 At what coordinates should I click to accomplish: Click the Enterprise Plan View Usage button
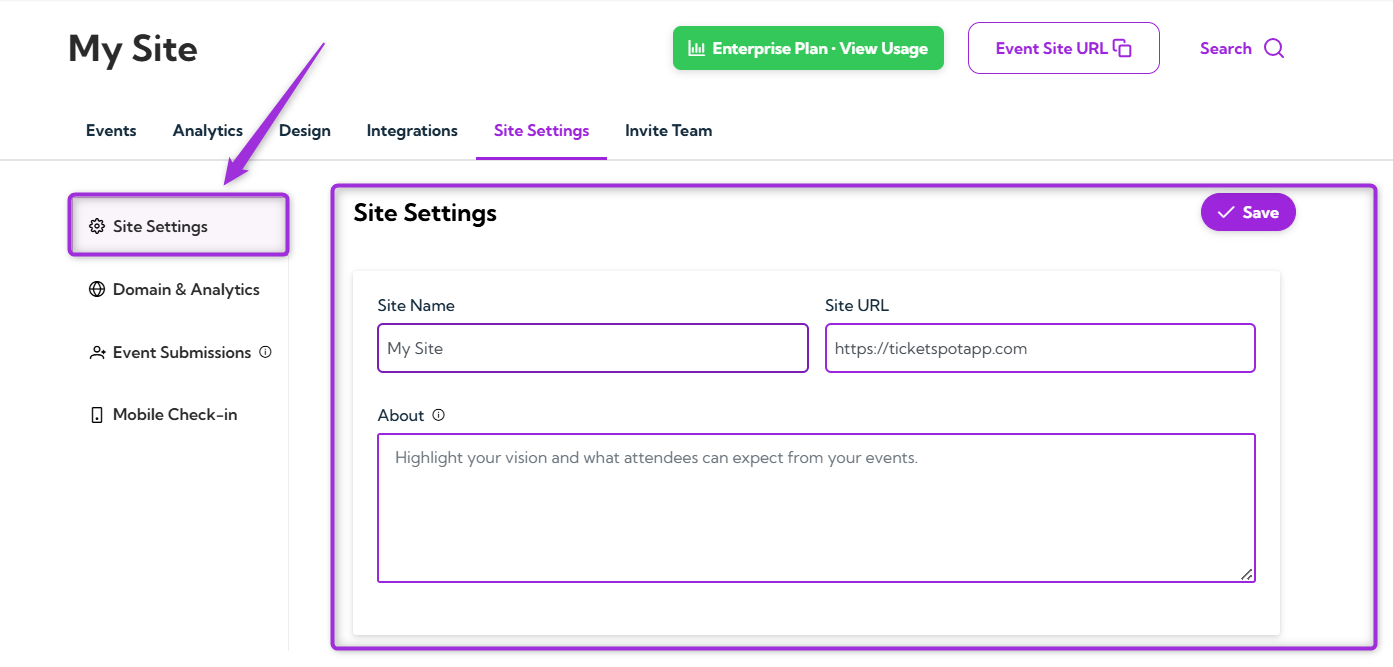(808, 47)
